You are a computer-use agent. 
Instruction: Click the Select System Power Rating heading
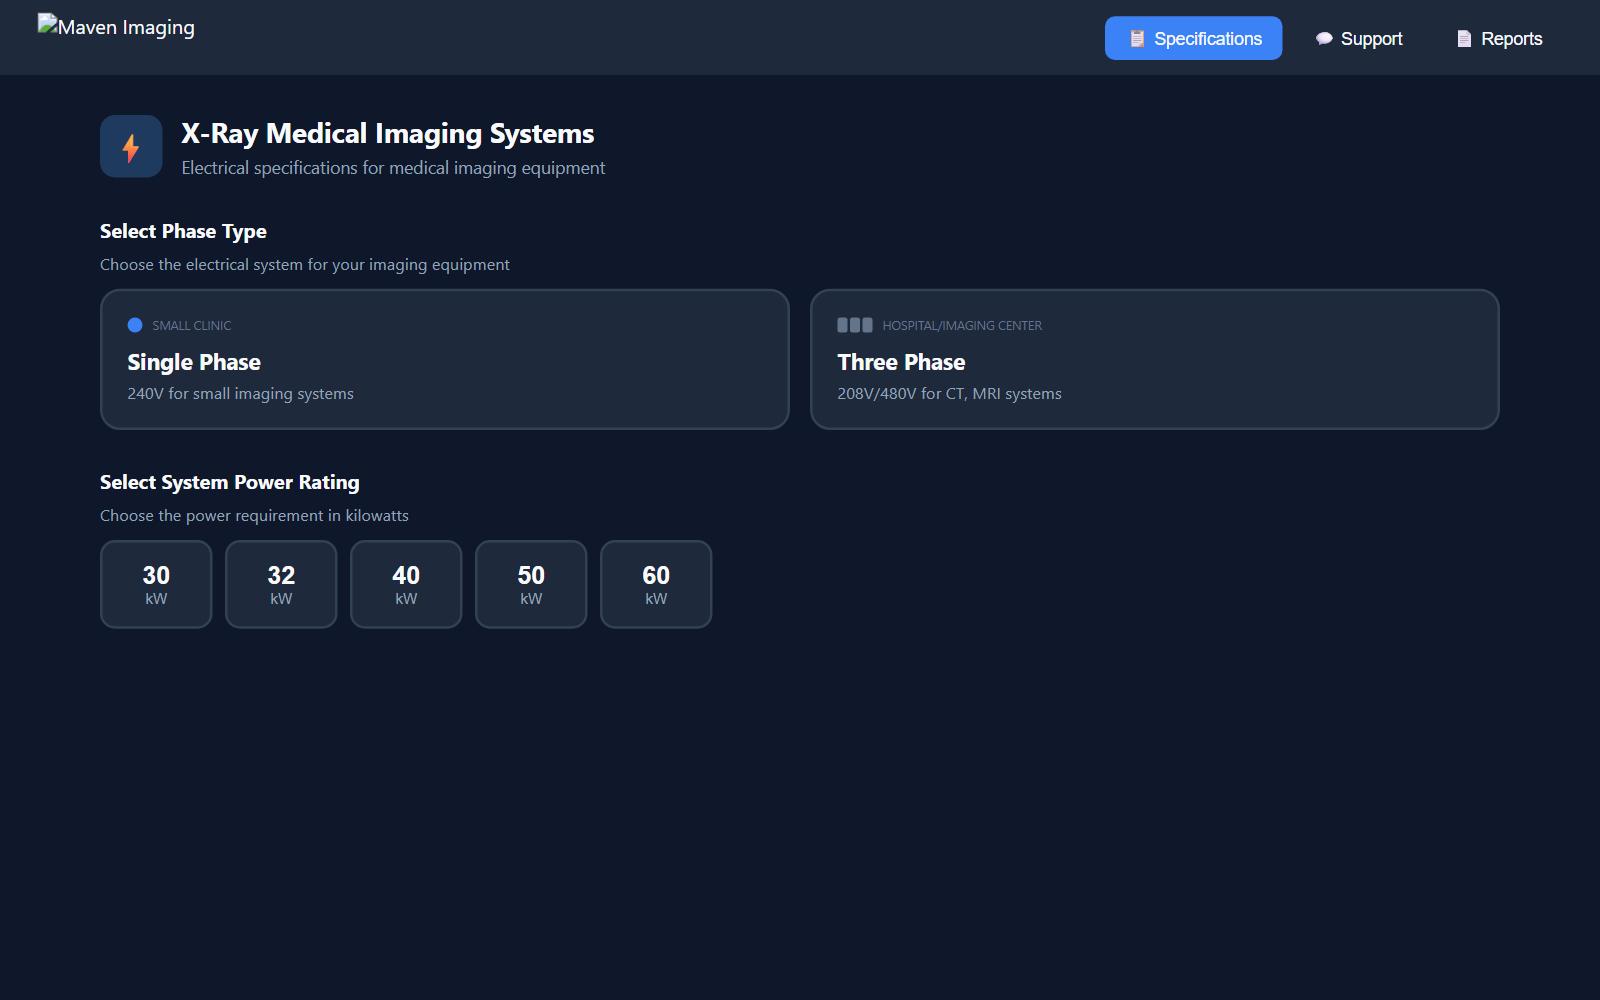(x=229, y=482)
